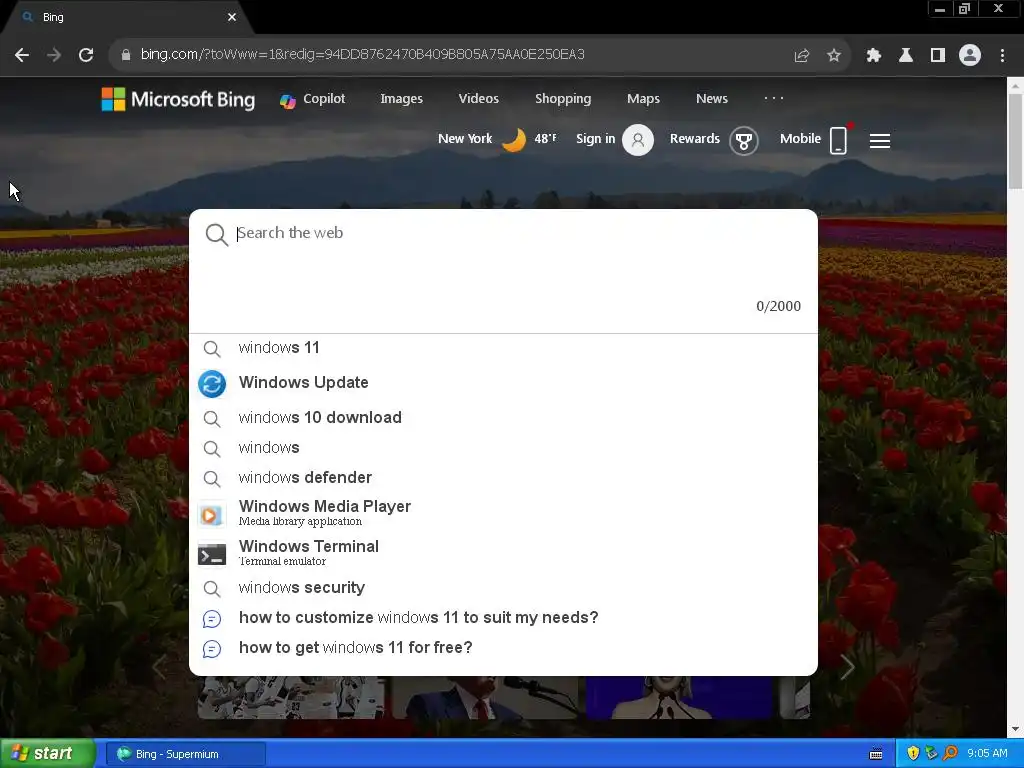This screenshot has height=768, width=1024.
Task: Open the man in red tie thumbnail
Action: pyautogui.click(x=485, y=697)
